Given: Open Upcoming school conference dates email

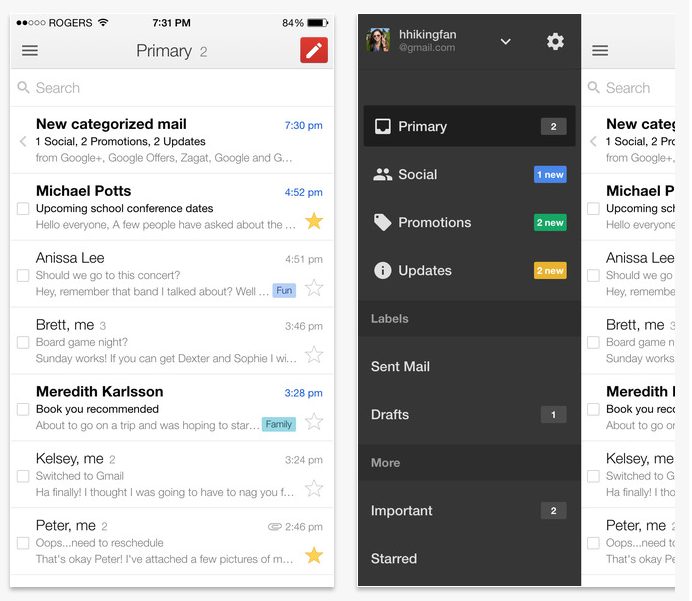Looking at the screenshot, I should [x=172, y=207].
